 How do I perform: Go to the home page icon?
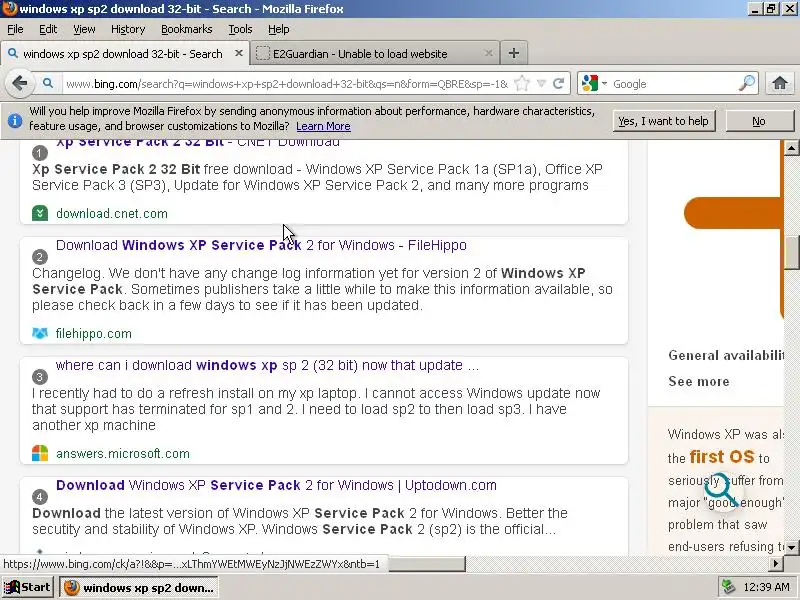[779, 83]
